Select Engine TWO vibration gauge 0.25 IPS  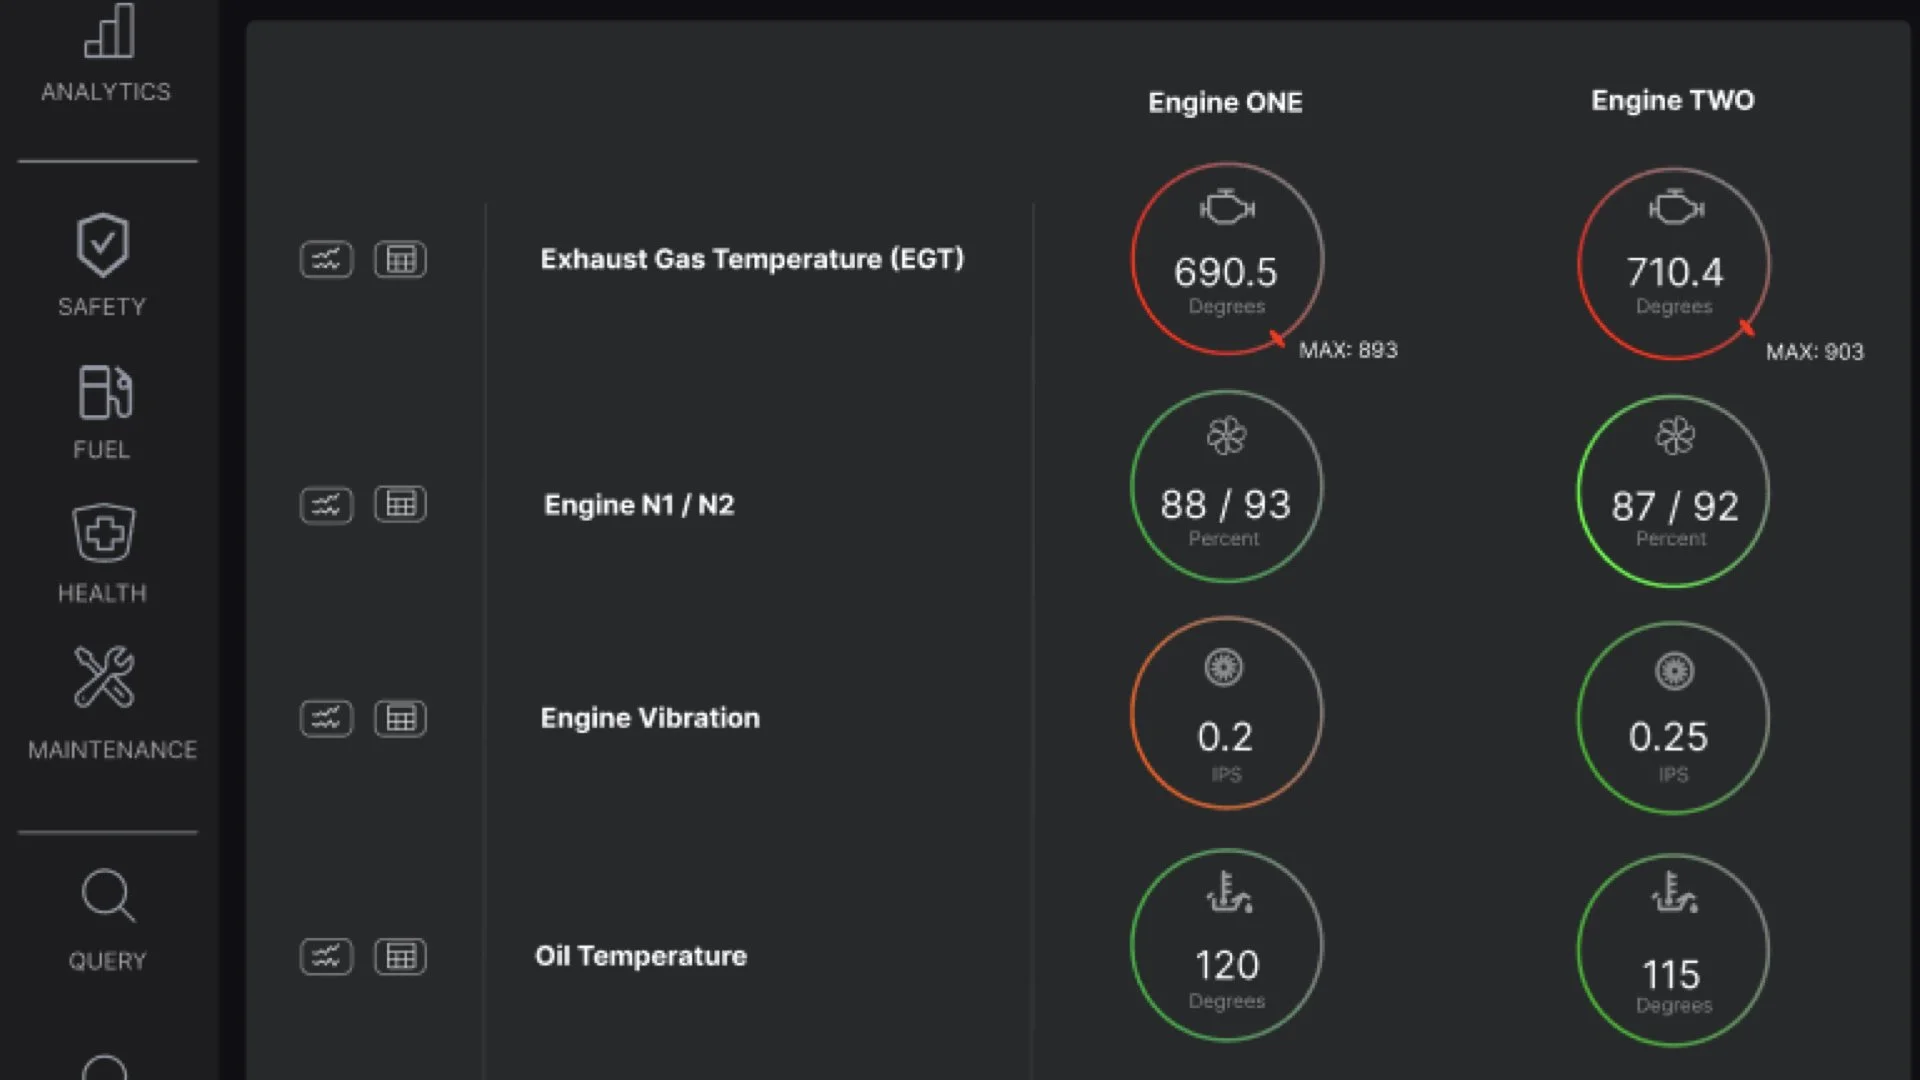[x=1673, y=718]
